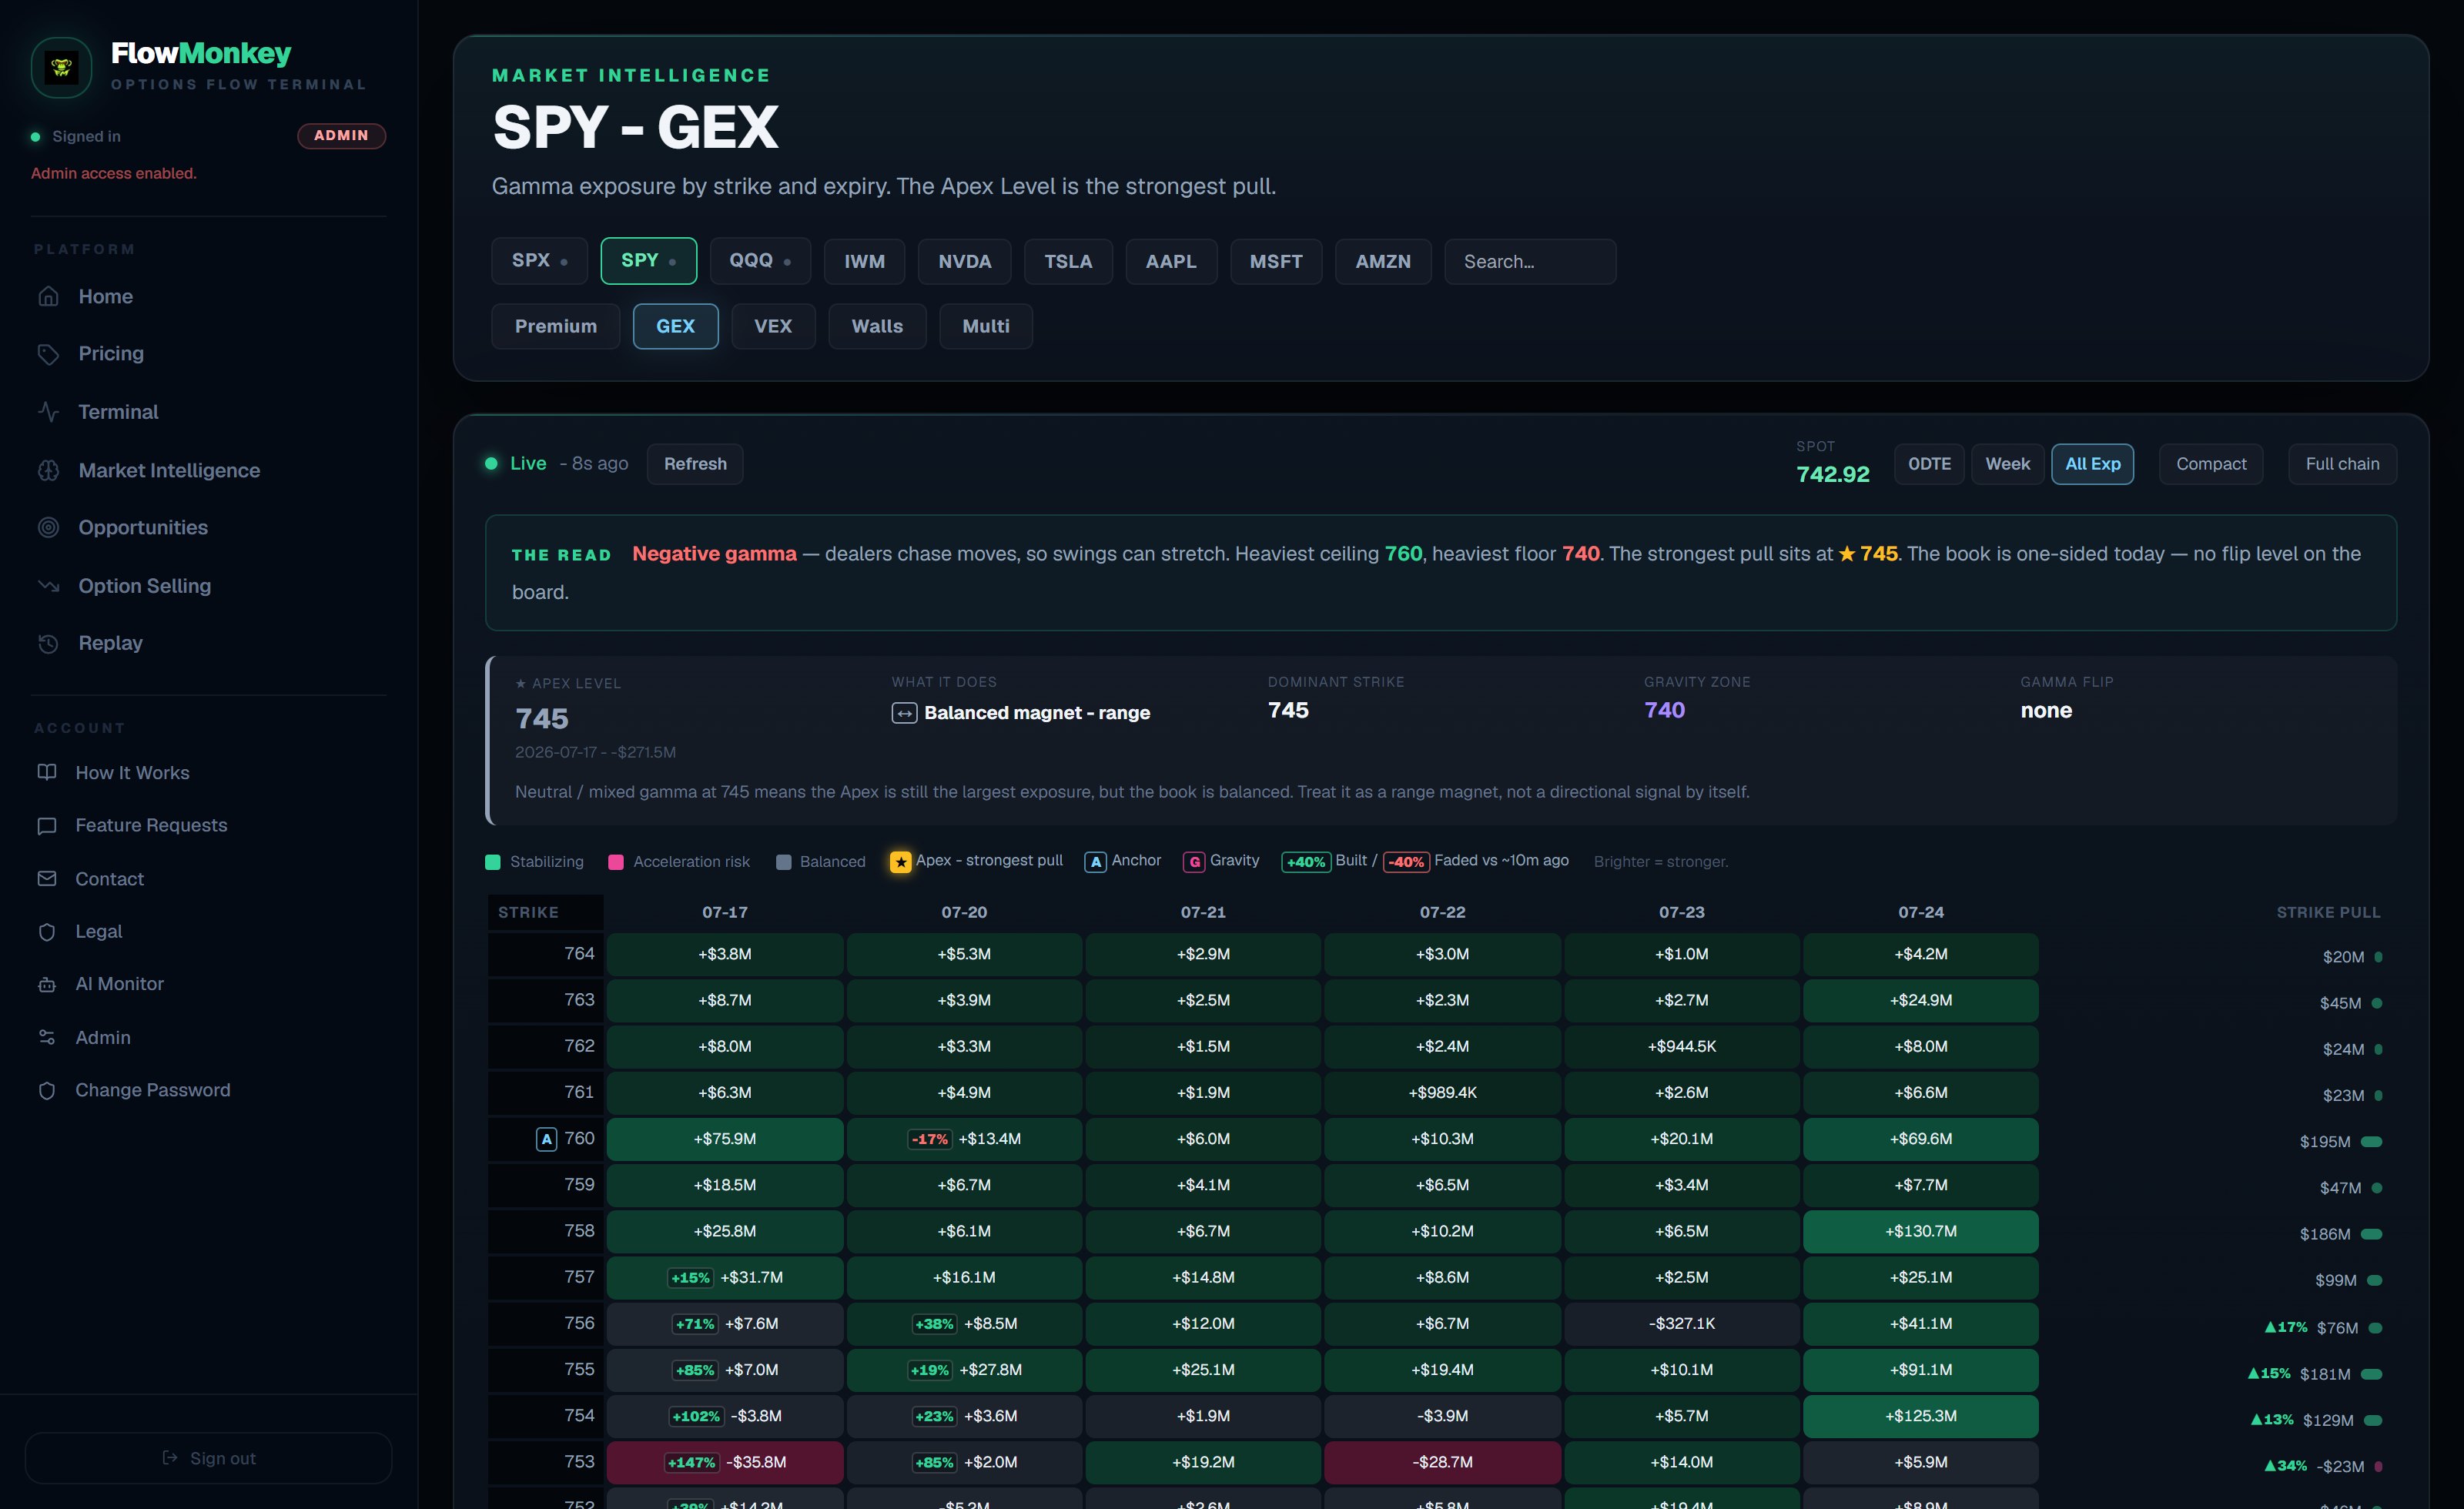Click the AI Monitor robot icon

click(x=47, y=985)
